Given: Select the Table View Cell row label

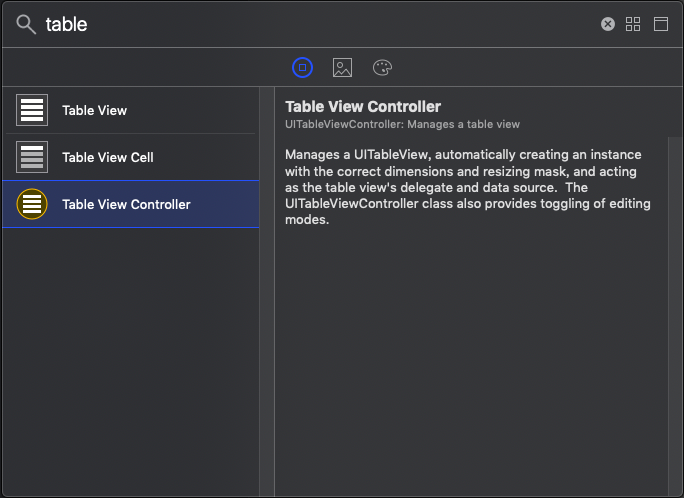Looking at the screenshot, I should point(107,157).
